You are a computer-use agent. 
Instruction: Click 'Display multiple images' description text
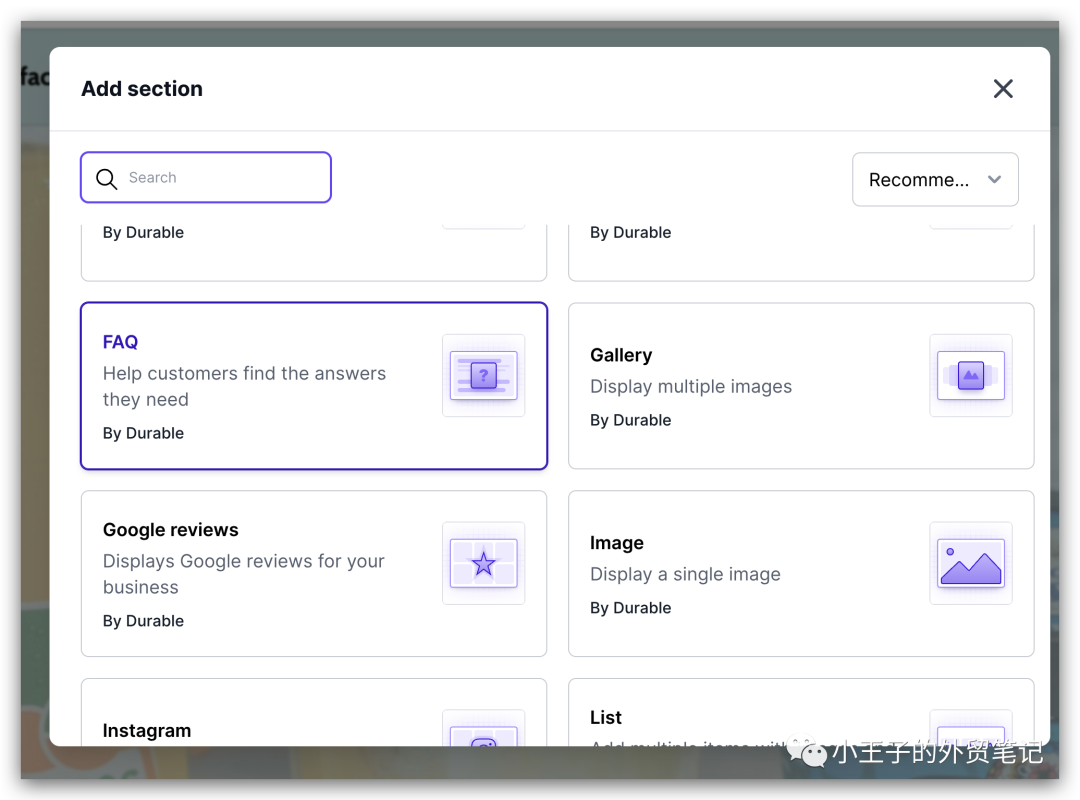pos(691,387)
